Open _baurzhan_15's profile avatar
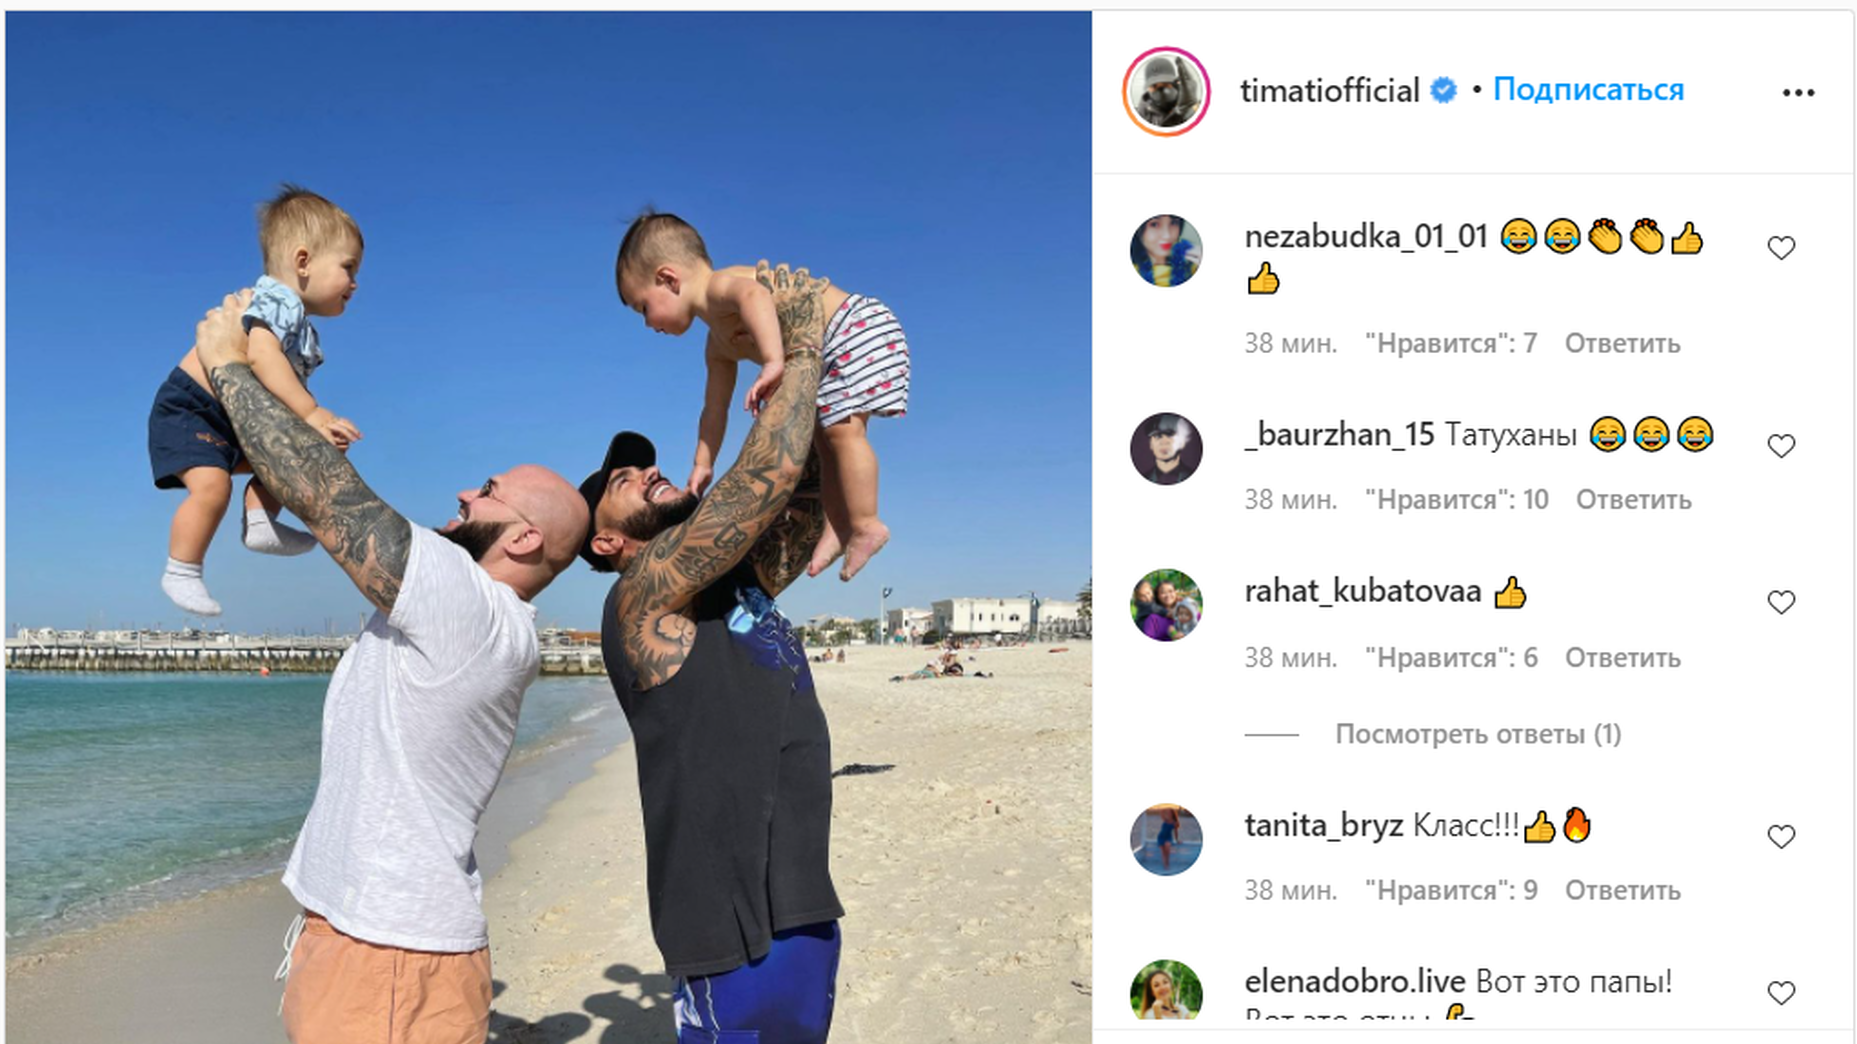 [x=1166, y=448]
